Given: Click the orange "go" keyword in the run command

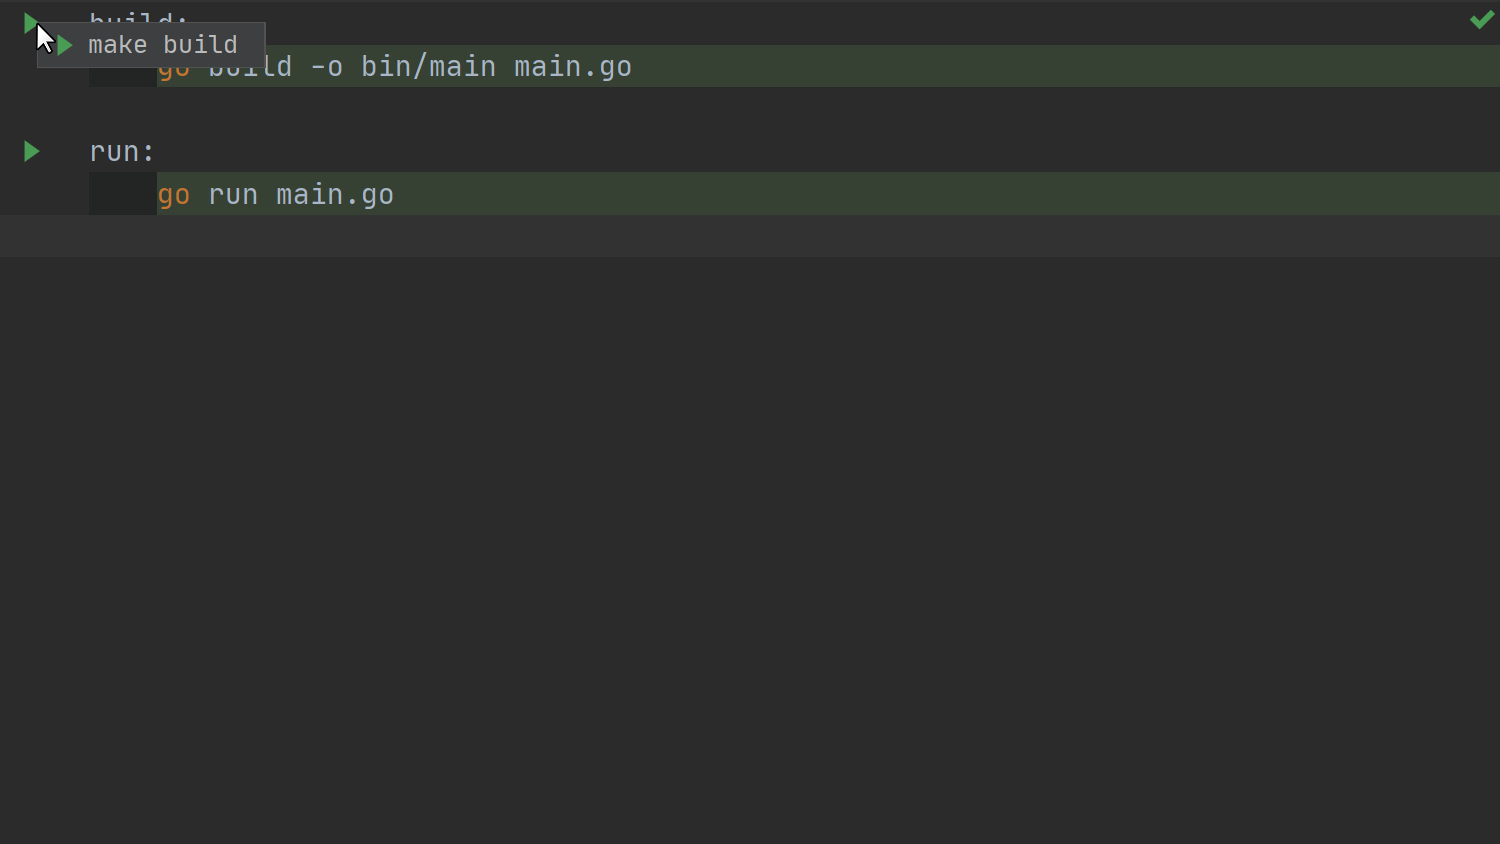Looking at the screenshot, I should click(174, 195).
